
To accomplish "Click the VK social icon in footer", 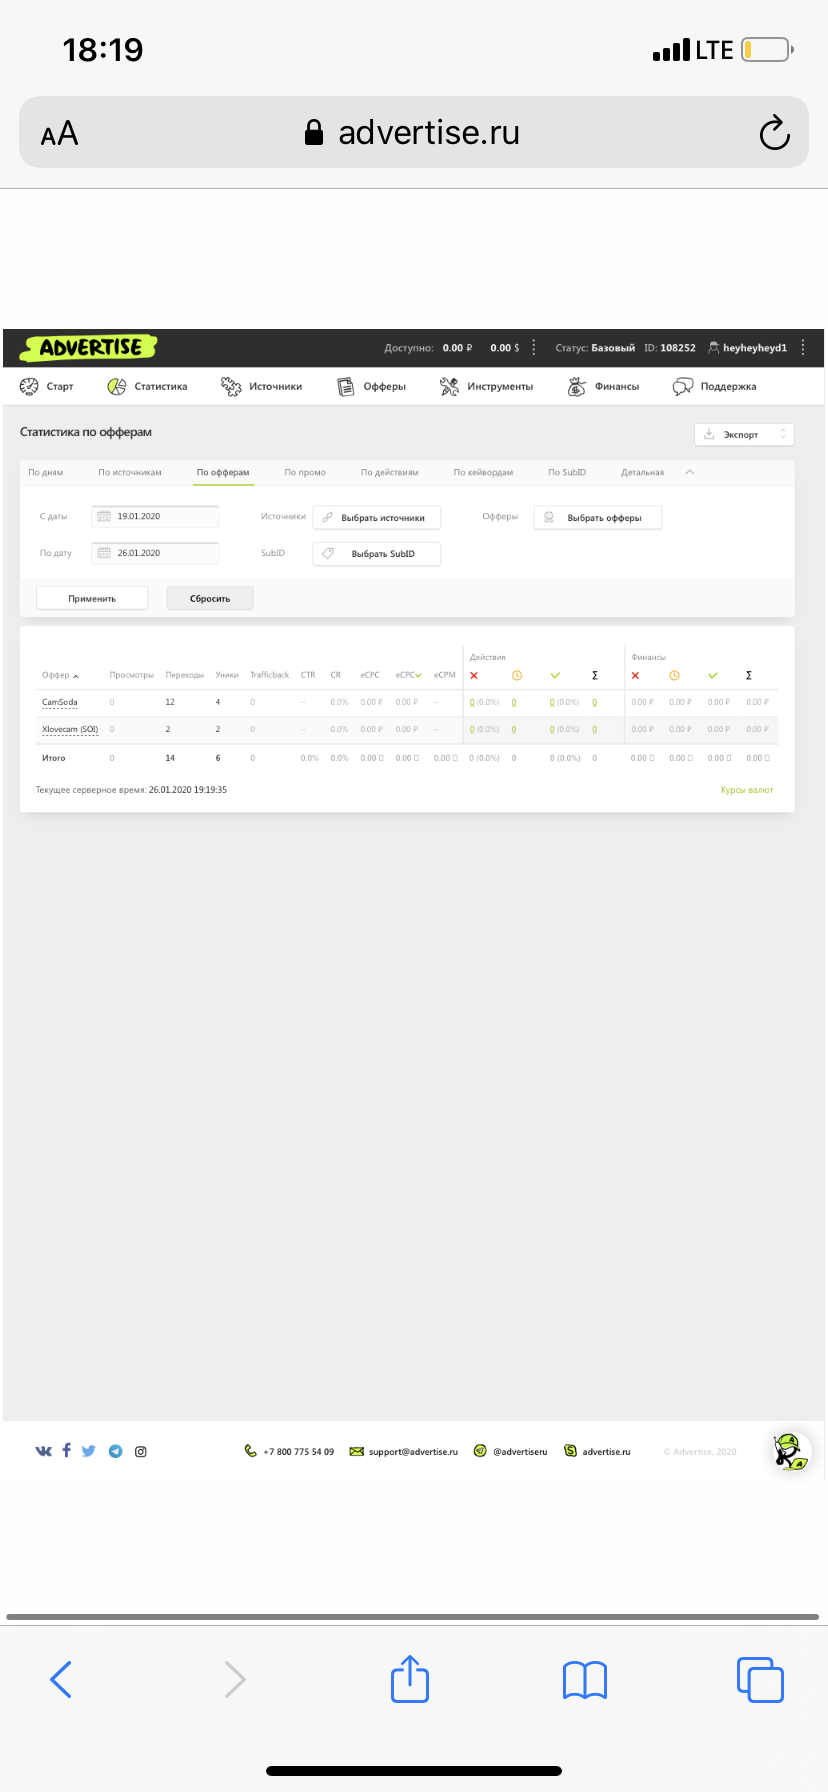I will pyautogui.click(x=43, y=1451).
